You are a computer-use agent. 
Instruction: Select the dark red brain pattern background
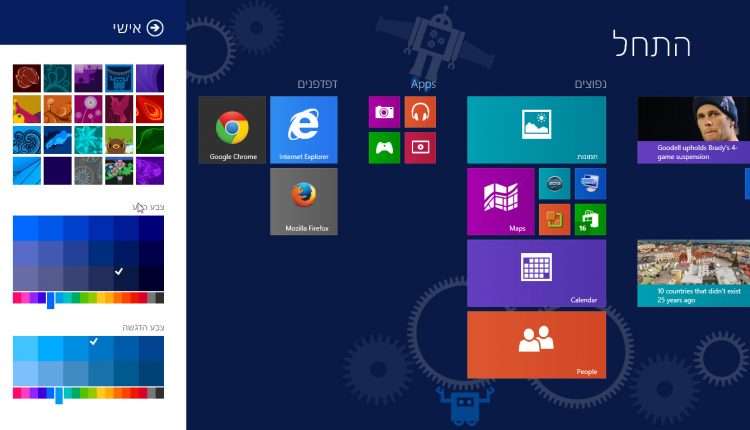click(x=27, y=78)
